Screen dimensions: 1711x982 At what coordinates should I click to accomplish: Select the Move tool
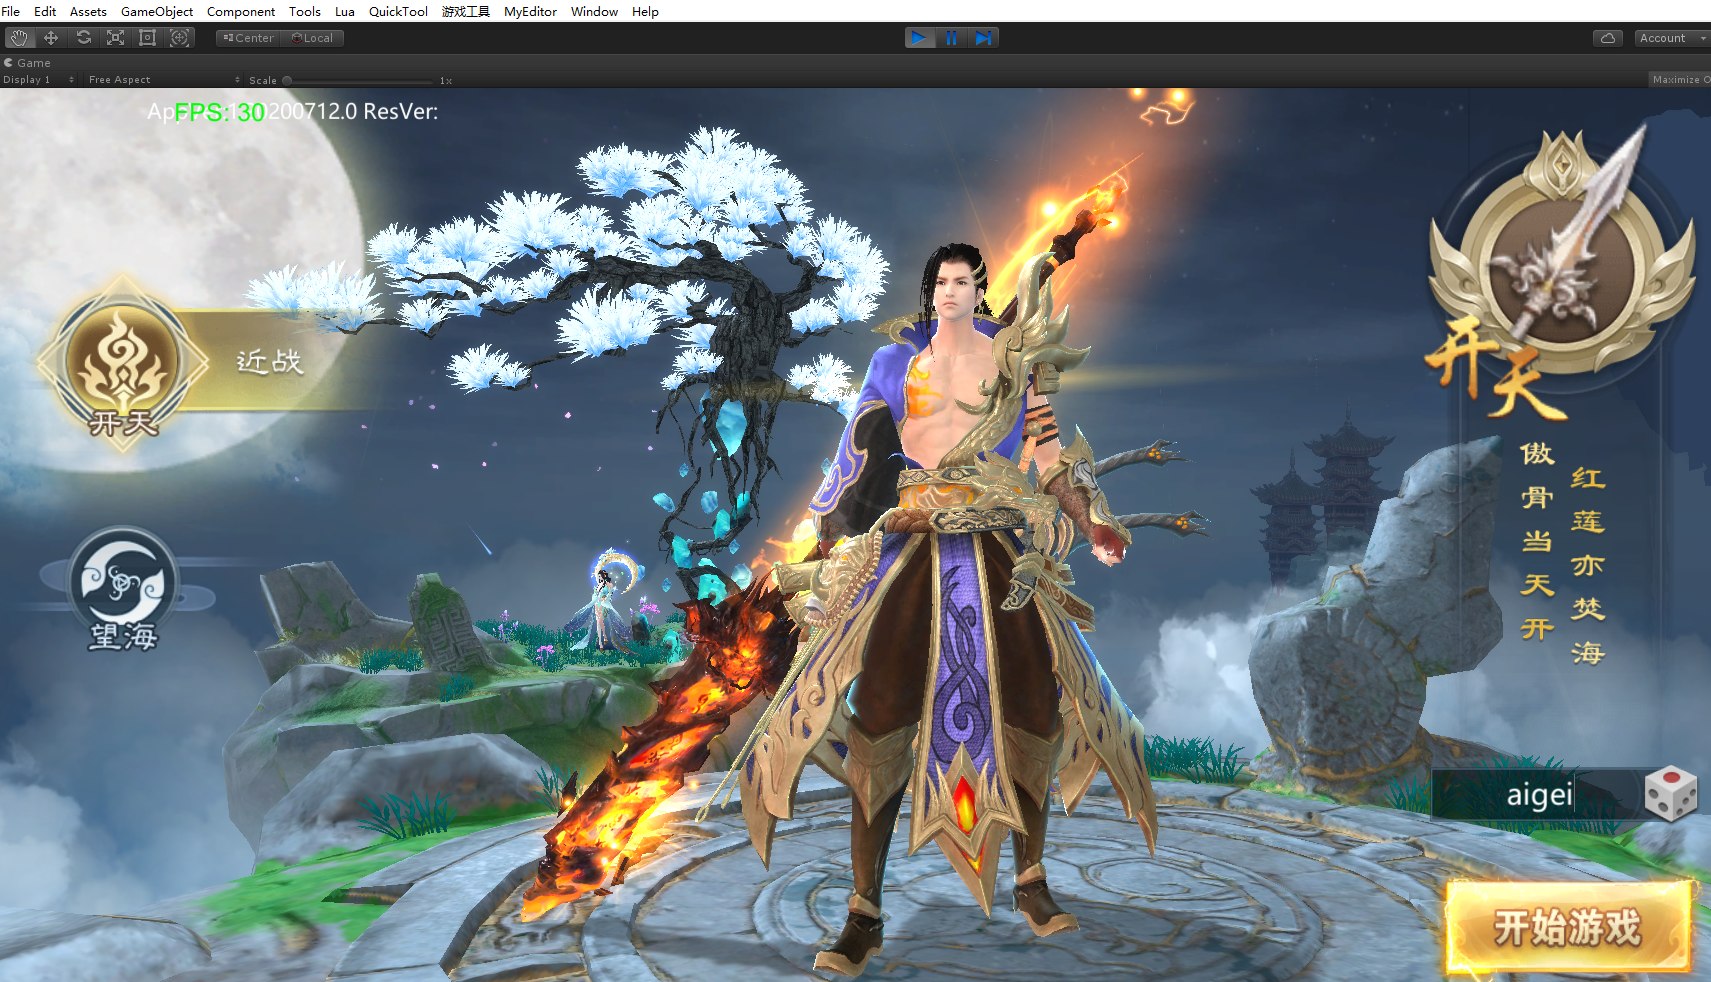[x=51, y=38]
